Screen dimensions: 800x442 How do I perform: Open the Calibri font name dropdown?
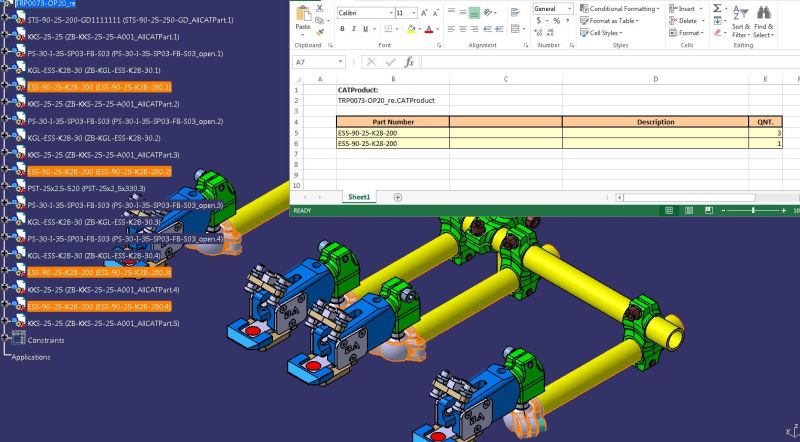pos(391,13)
